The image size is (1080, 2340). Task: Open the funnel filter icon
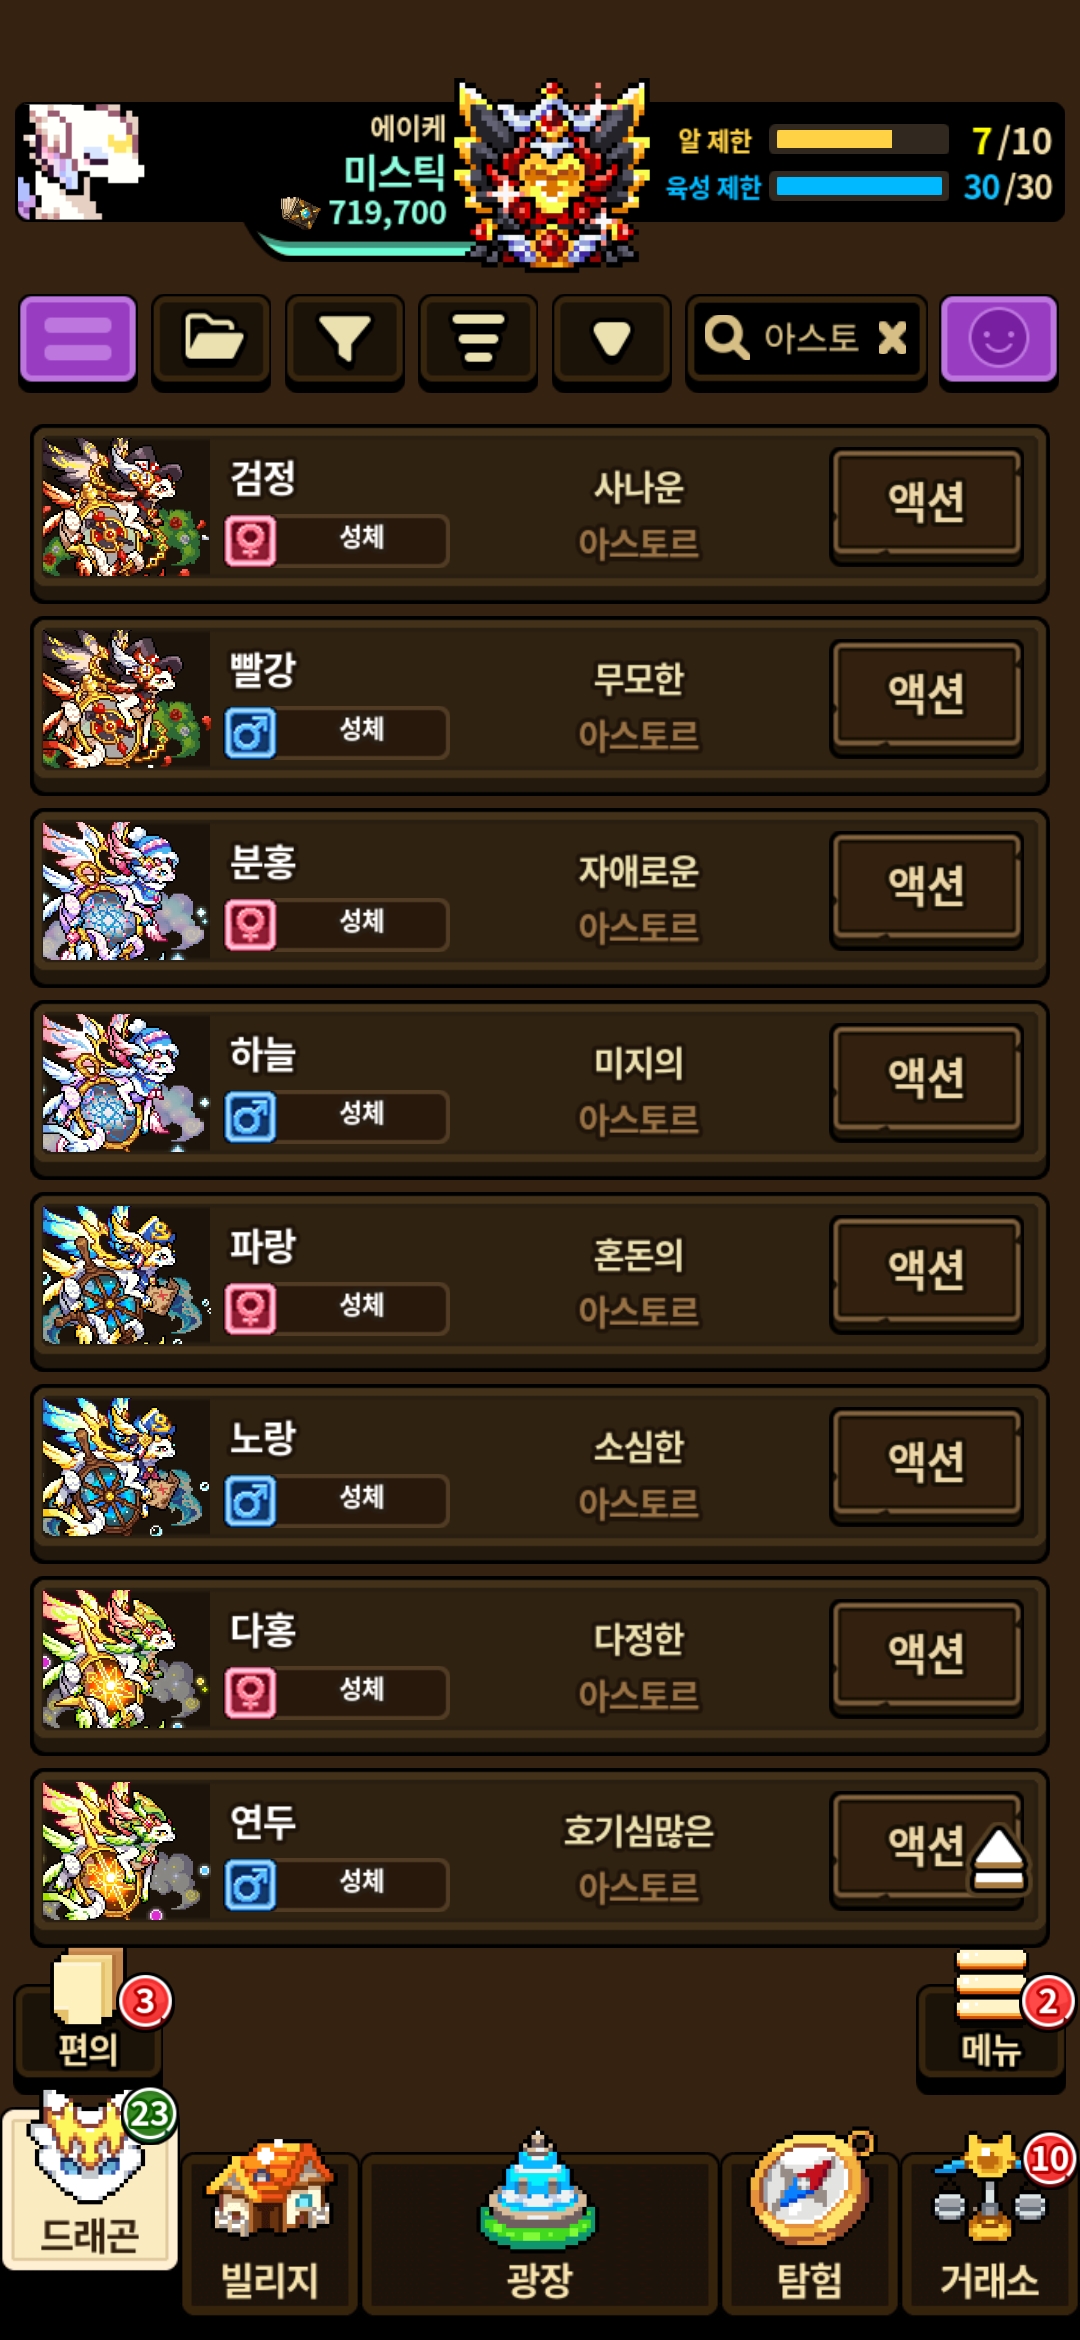point(345,339)
